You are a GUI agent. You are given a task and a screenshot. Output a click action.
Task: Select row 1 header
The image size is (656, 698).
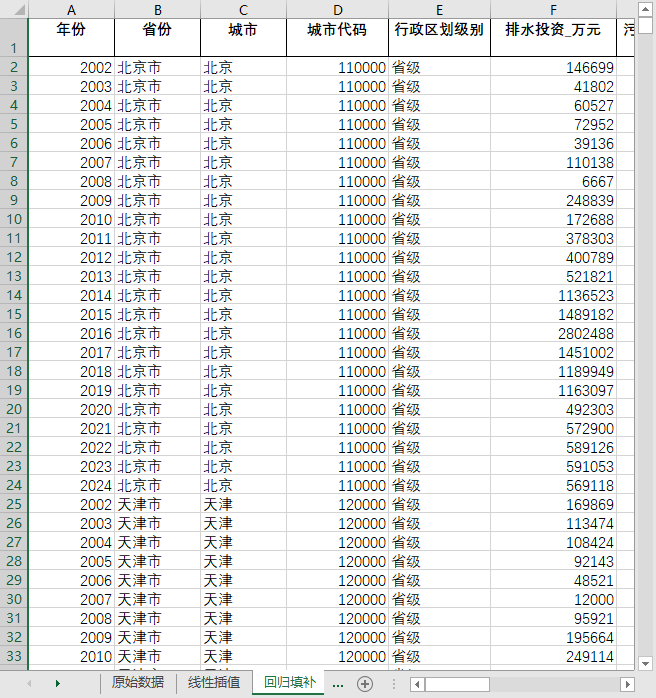click(14, 38)
